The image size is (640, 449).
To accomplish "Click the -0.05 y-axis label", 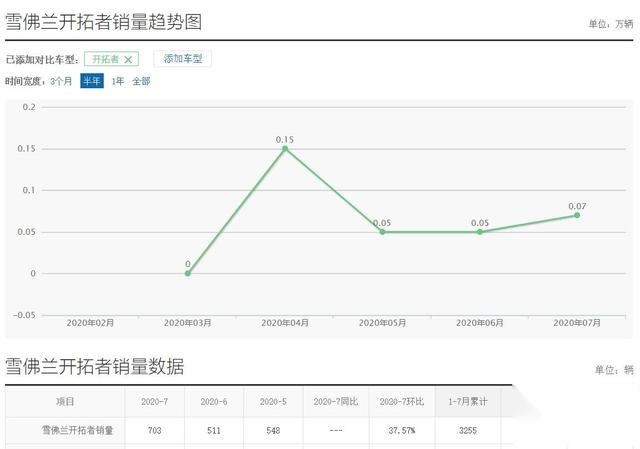I will coord(24,315).
